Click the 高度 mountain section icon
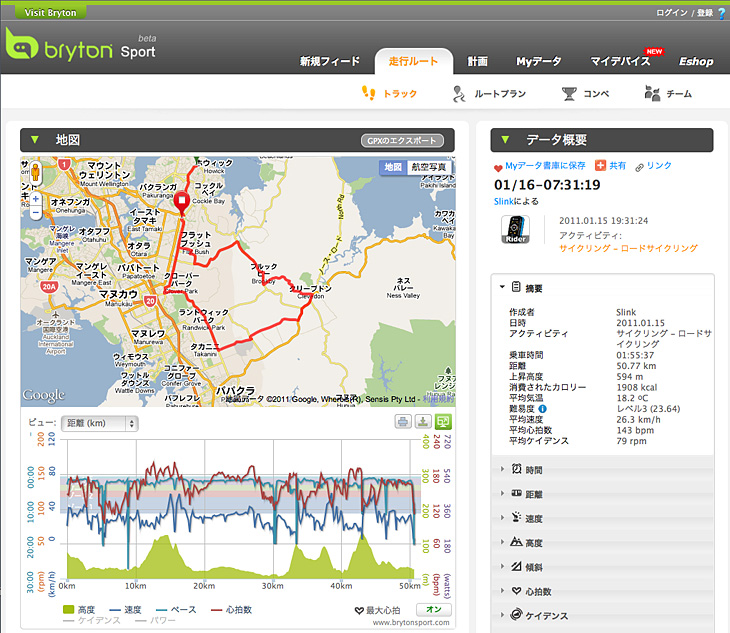The image size is (730, 633). pyautogui.click(x=516, y=541)
